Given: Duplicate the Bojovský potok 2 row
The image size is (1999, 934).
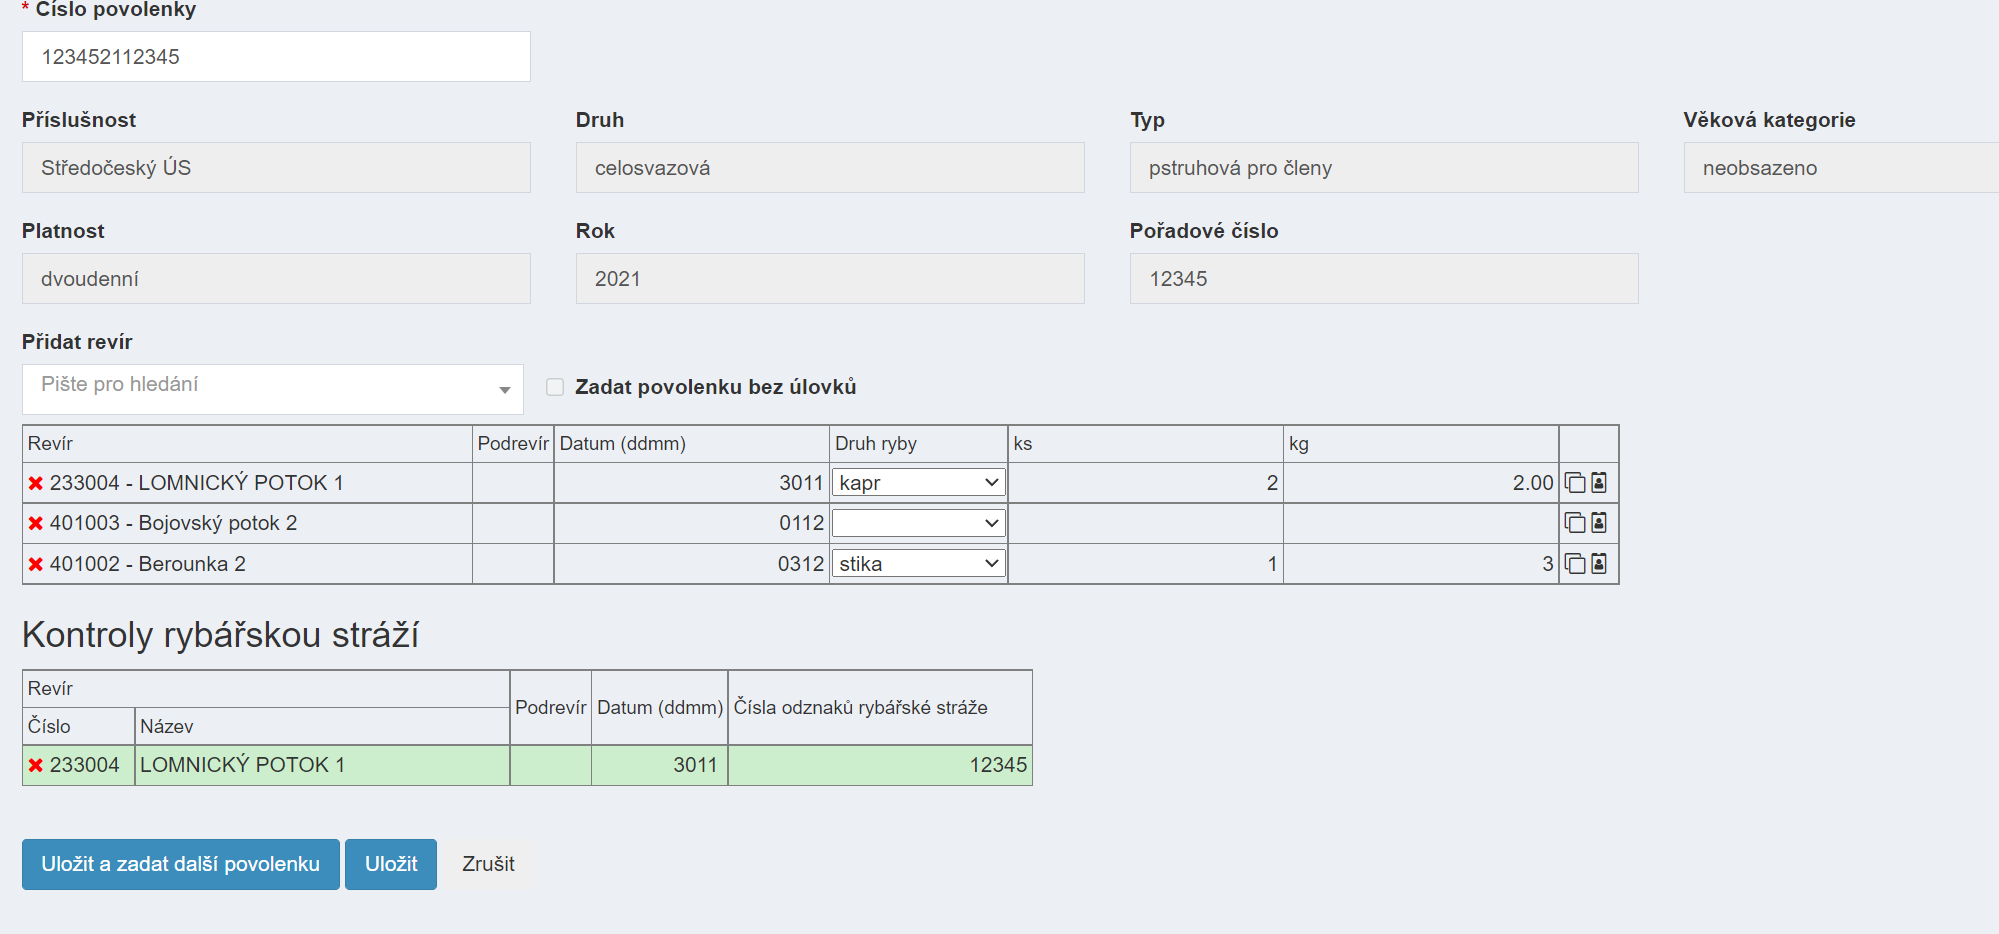Looking at the screenshot, I should pos(1575,523).
